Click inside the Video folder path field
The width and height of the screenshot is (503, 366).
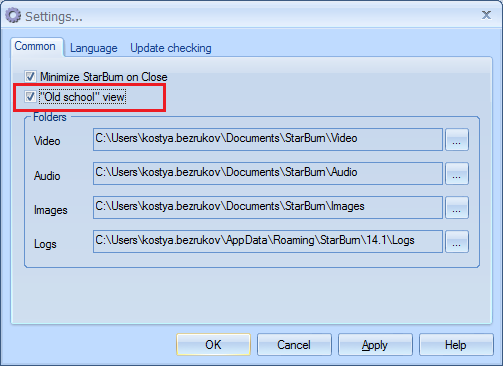click(268, 140)
